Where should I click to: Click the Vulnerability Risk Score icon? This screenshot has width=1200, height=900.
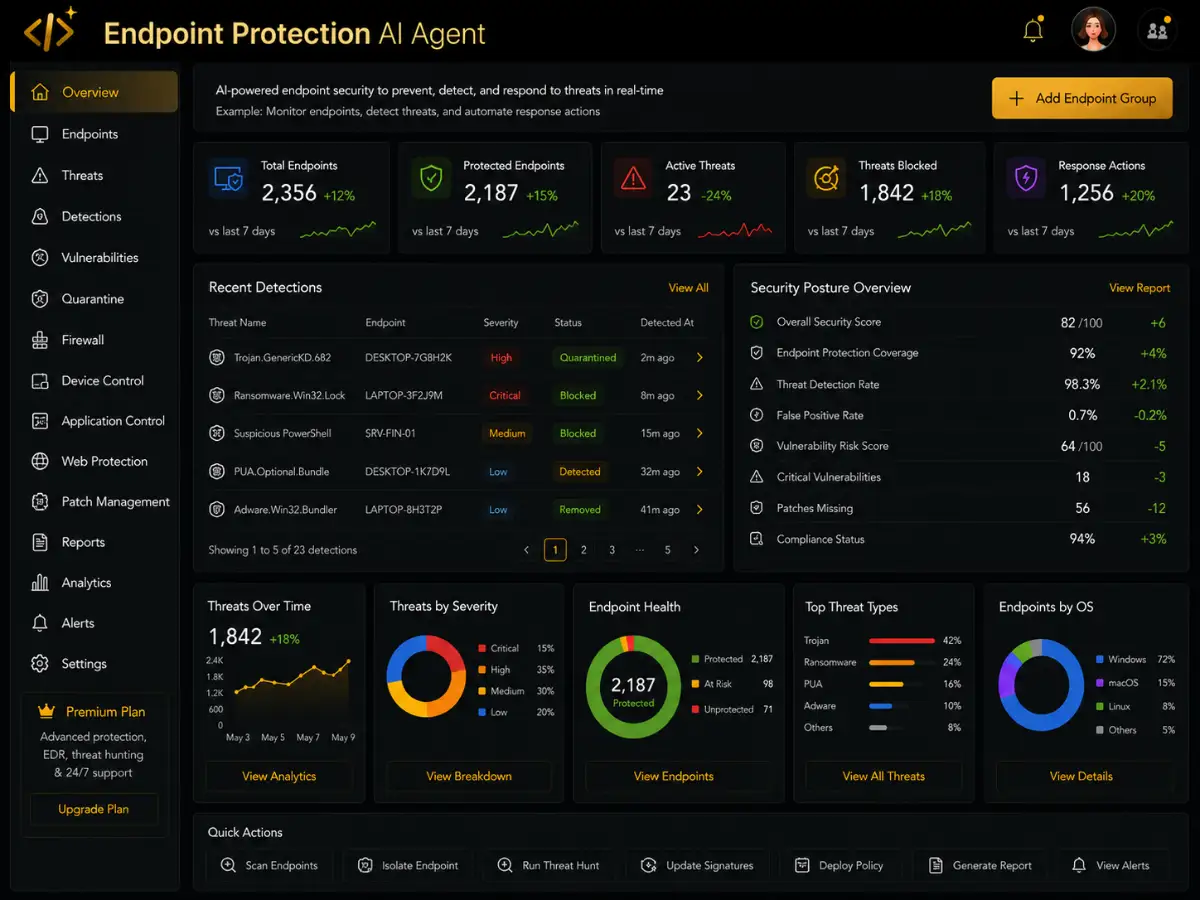coord(756,446)
